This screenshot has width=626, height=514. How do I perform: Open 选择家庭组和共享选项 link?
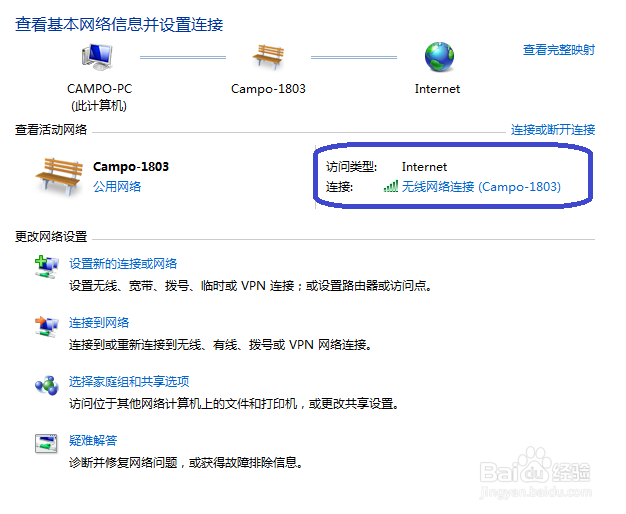[x=129, y=382]
